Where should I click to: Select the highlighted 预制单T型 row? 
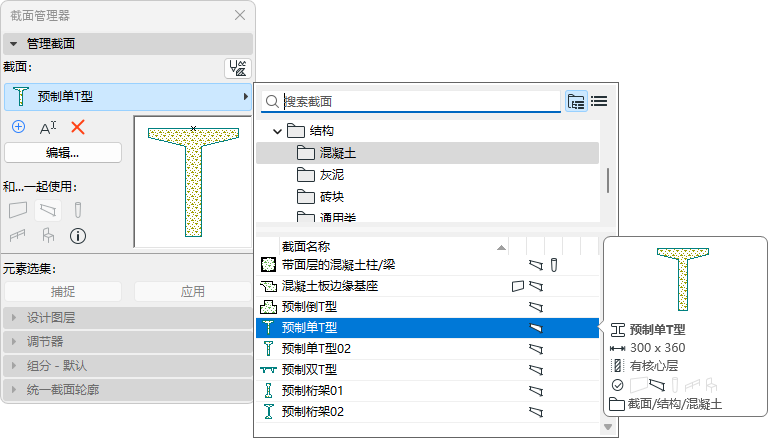coord(427,328)
